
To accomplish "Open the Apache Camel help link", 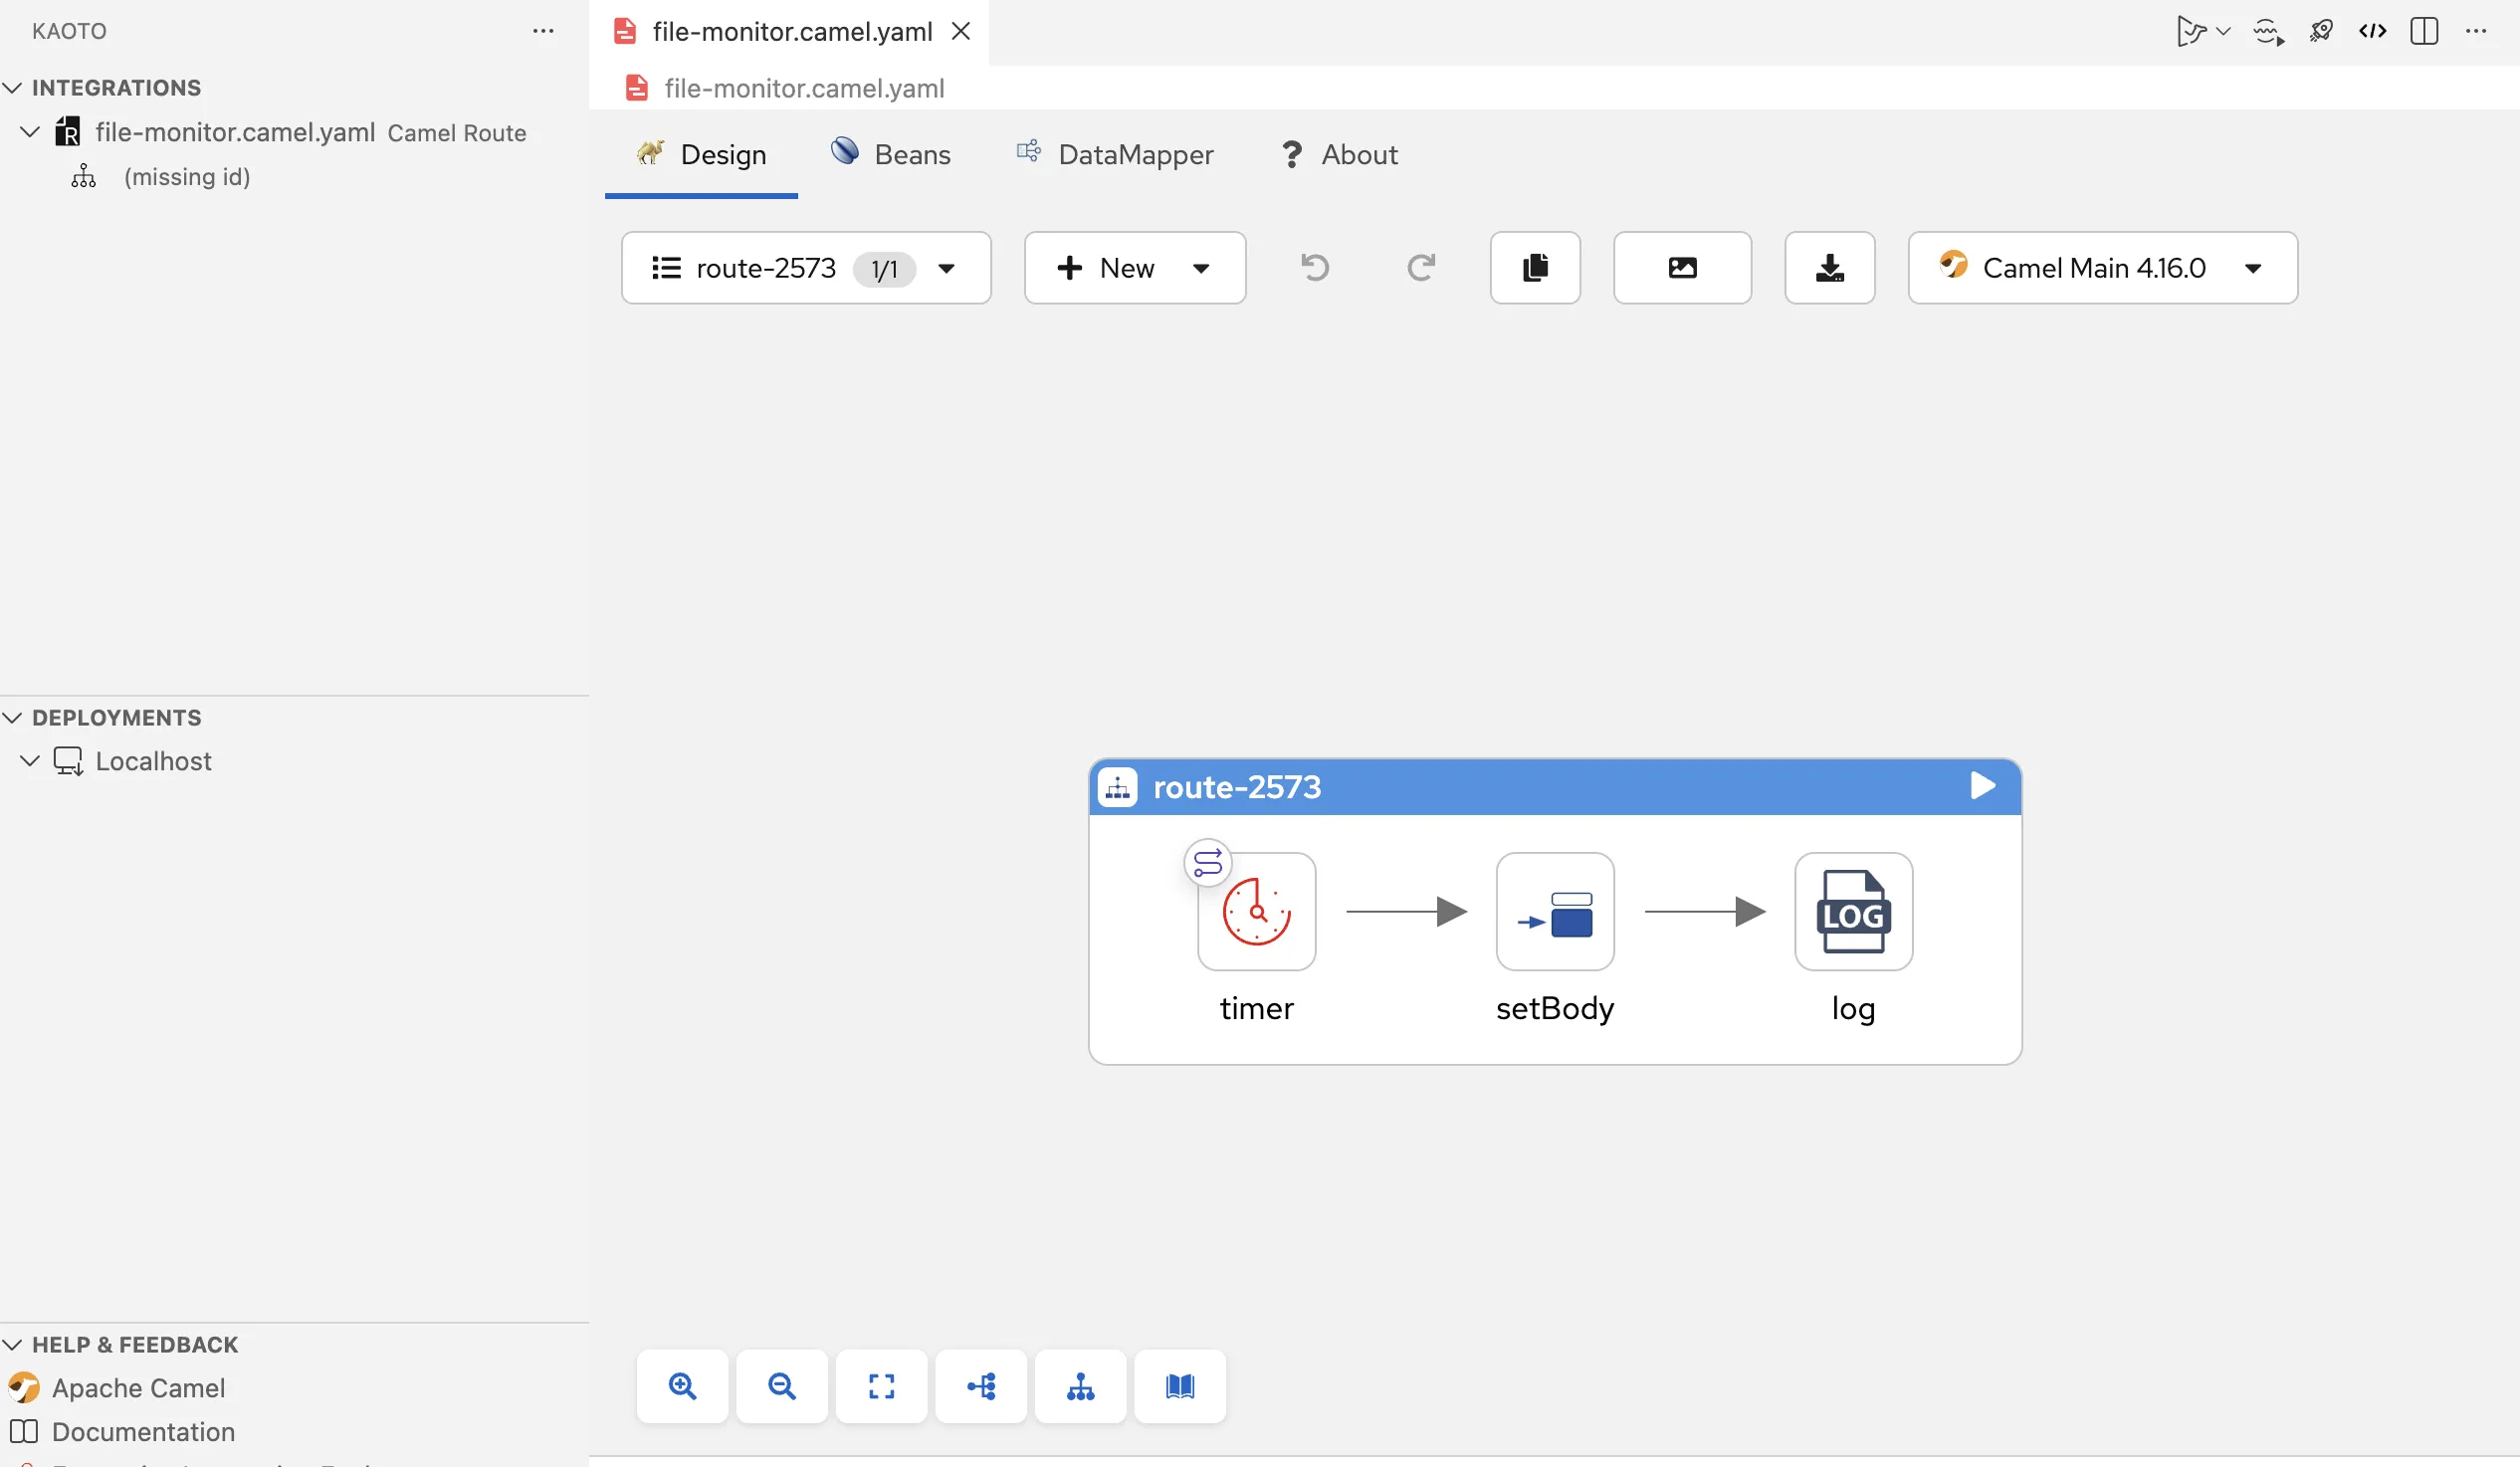I will [138, 1388].
